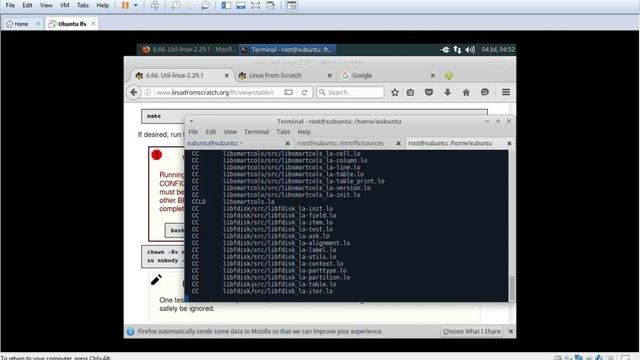Open VMware Help menu
This screenshot has width=640, height=360.
(102, 5)
